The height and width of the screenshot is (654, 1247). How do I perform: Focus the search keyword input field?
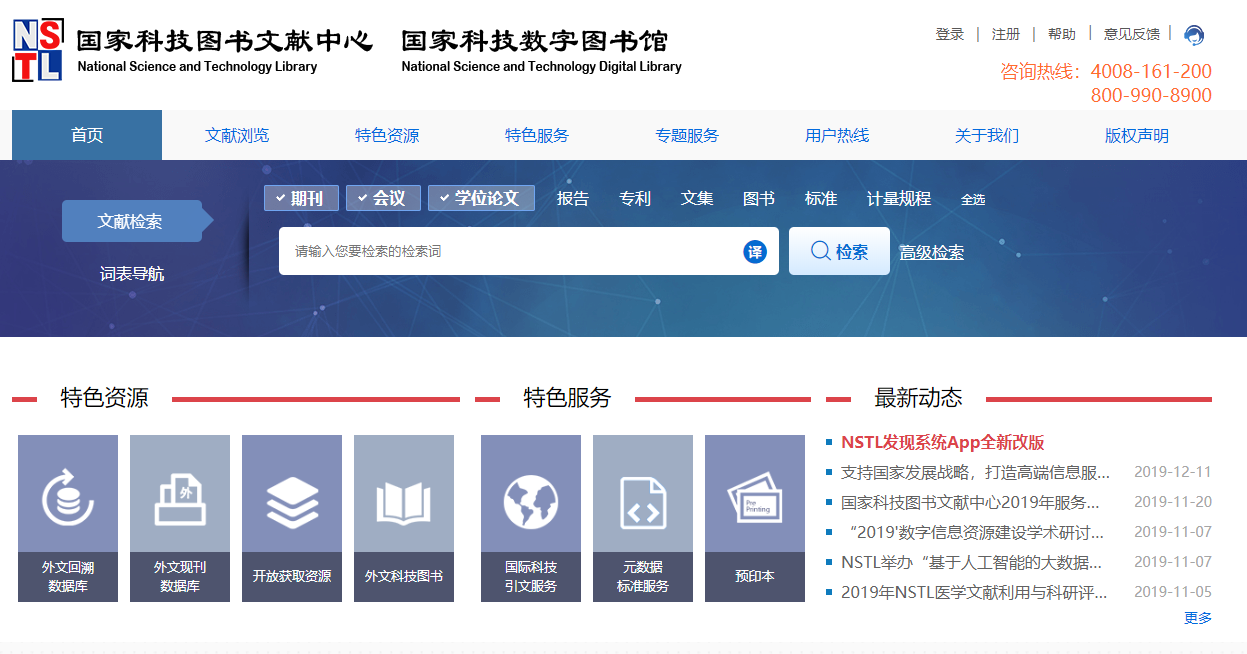pyautogui.click(x=510, y=252)
